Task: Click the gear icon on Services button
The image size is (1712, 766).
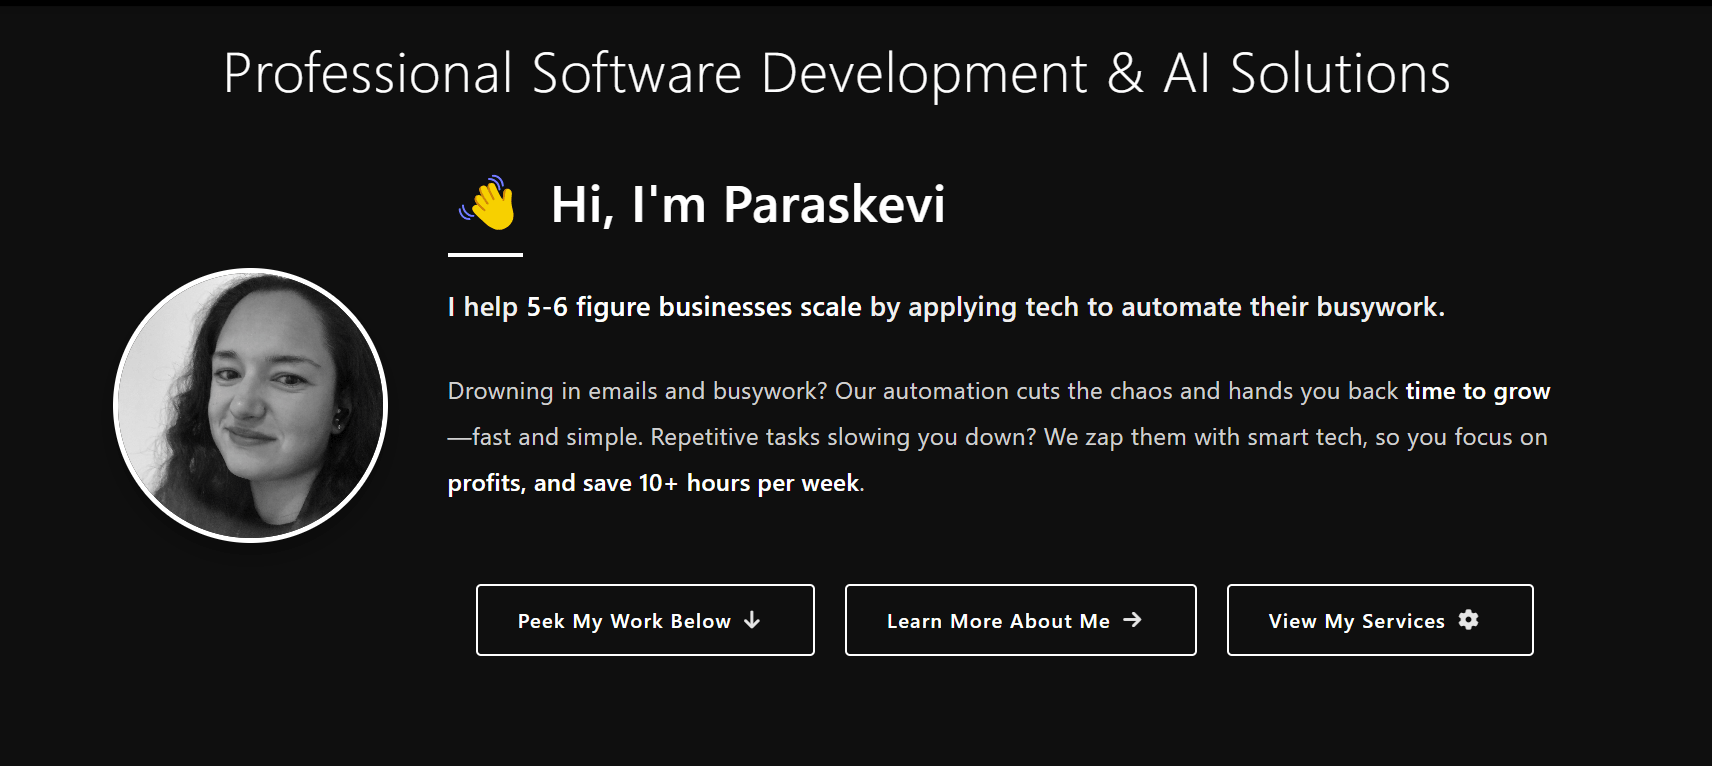Action: point(1468,620)
